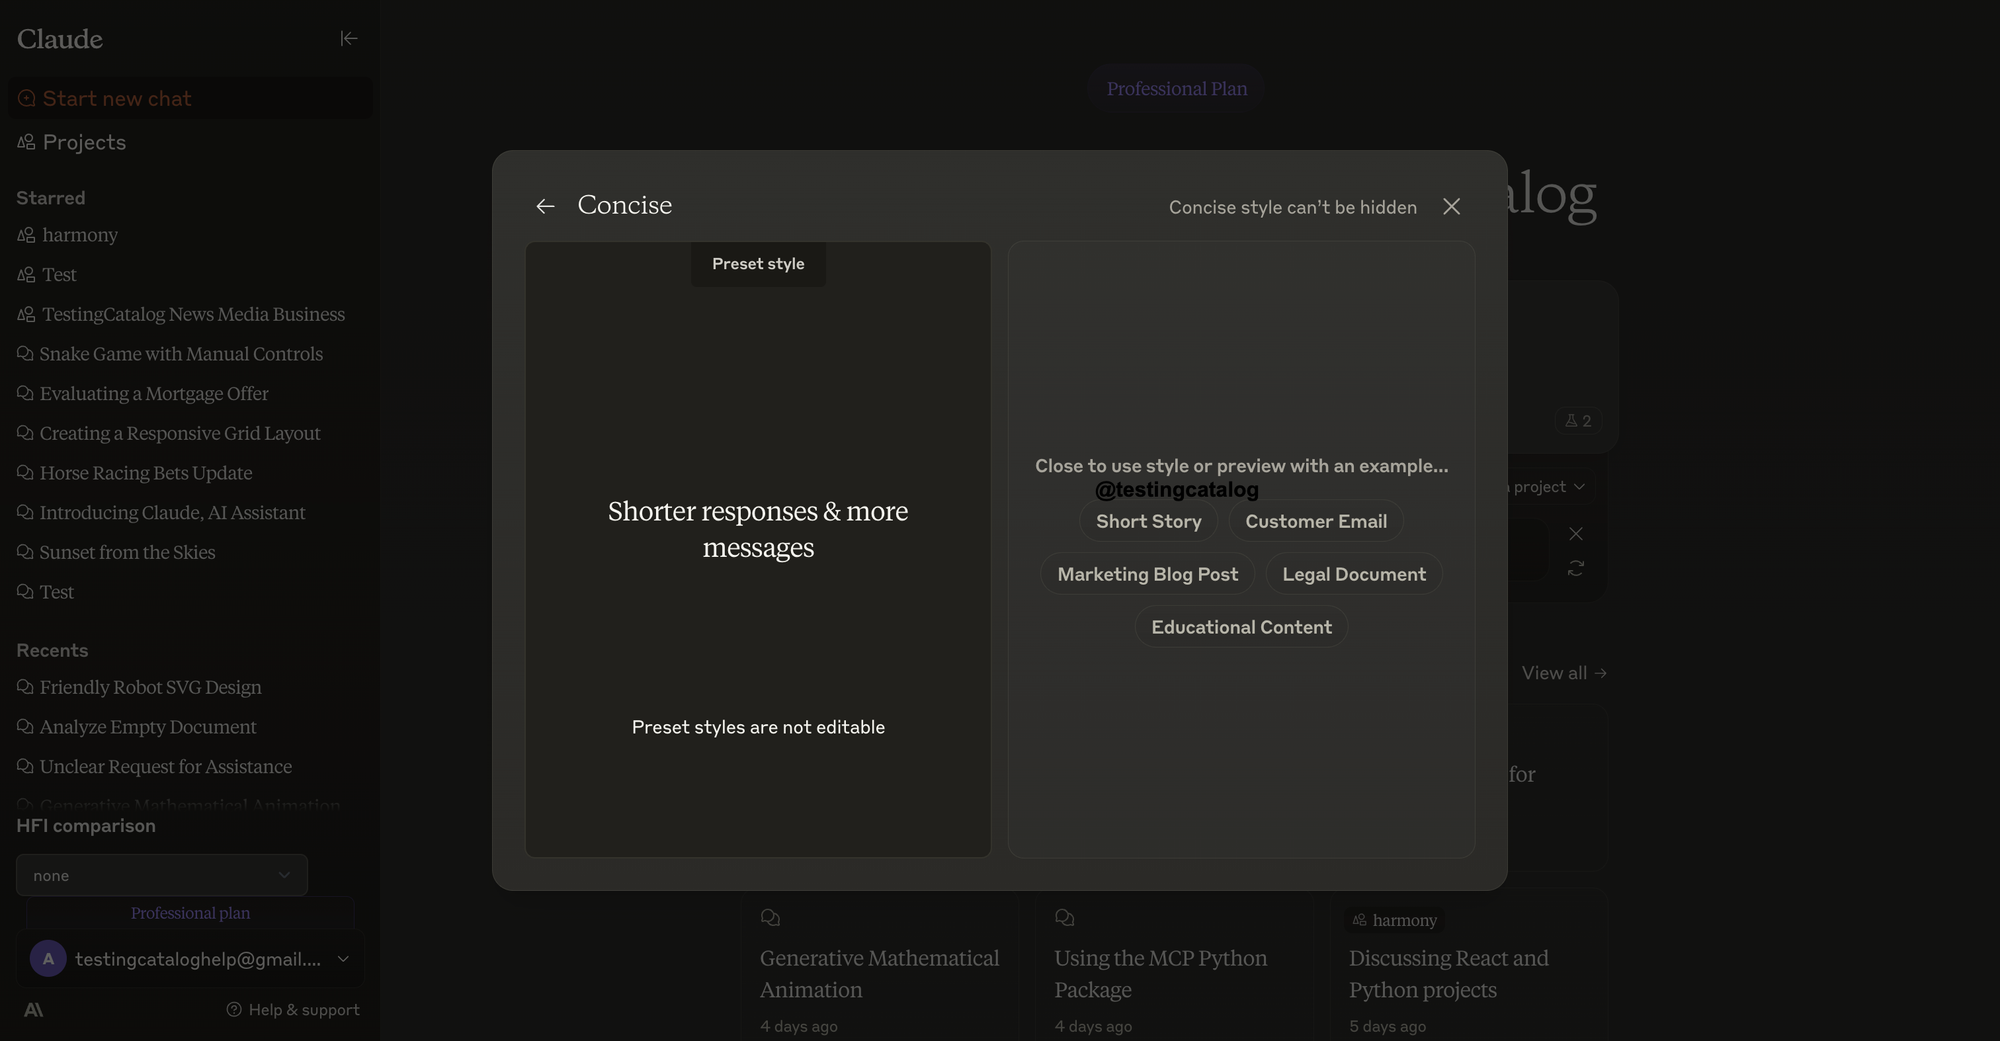Viewport: 2000px width, 1041px height.
Task: Click the "Concise style can't be hidden" notice
Action: (x=1293, y=207)
